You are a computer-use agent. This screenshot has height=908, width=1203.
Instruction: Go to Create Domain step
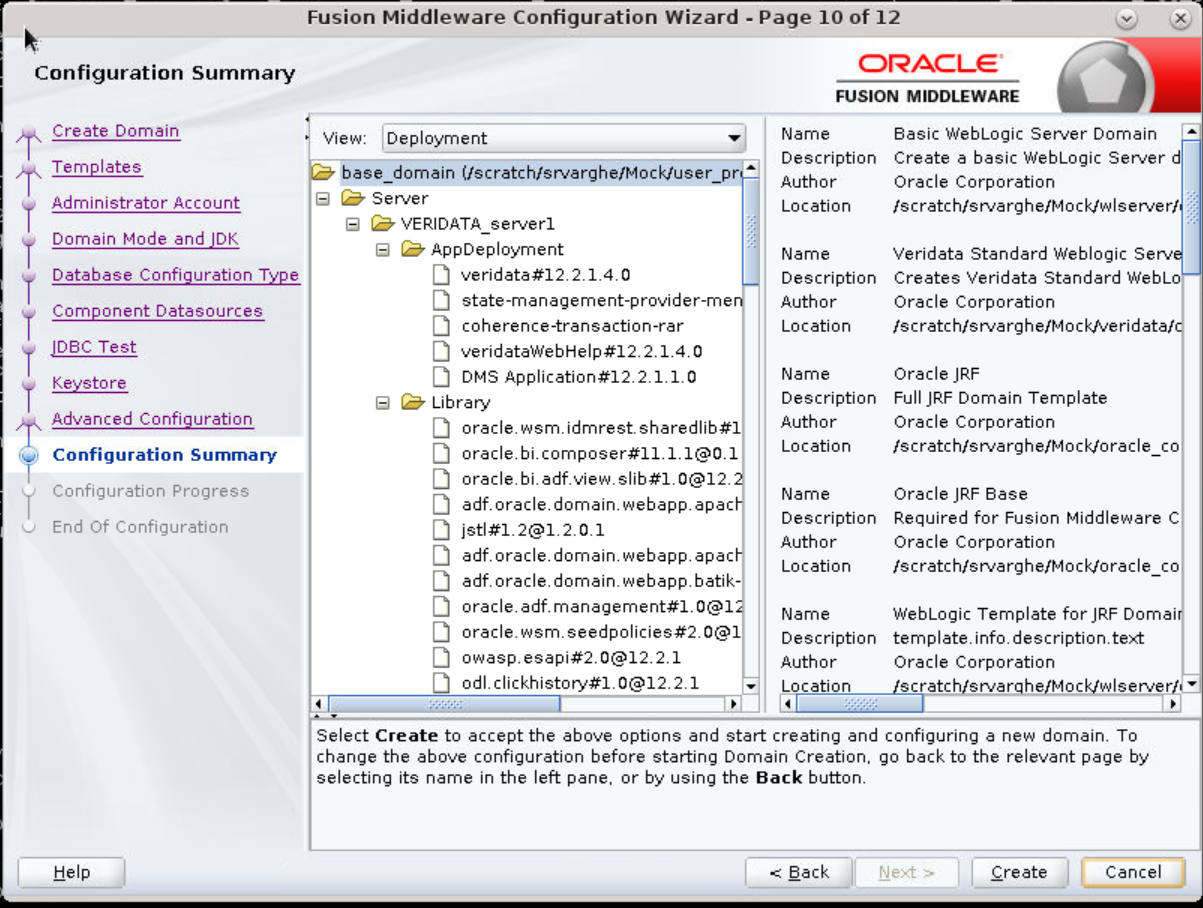[115, 131]
